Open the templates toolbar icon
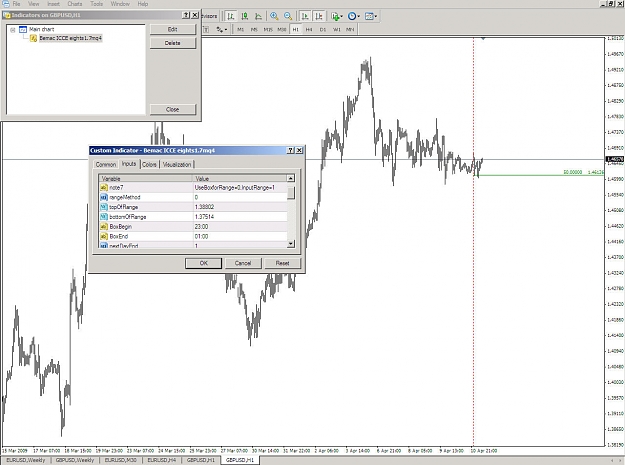The width and height of the screenshot is (625, 465). [x=369, y=16]
